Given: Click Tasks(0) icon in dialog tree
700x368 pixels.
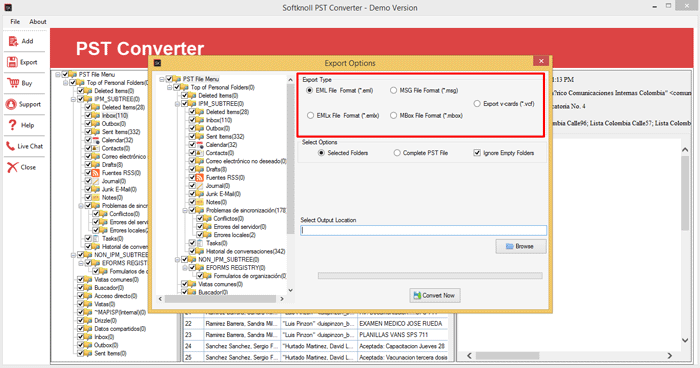Looking at the screenshot, I should (200, 243).
